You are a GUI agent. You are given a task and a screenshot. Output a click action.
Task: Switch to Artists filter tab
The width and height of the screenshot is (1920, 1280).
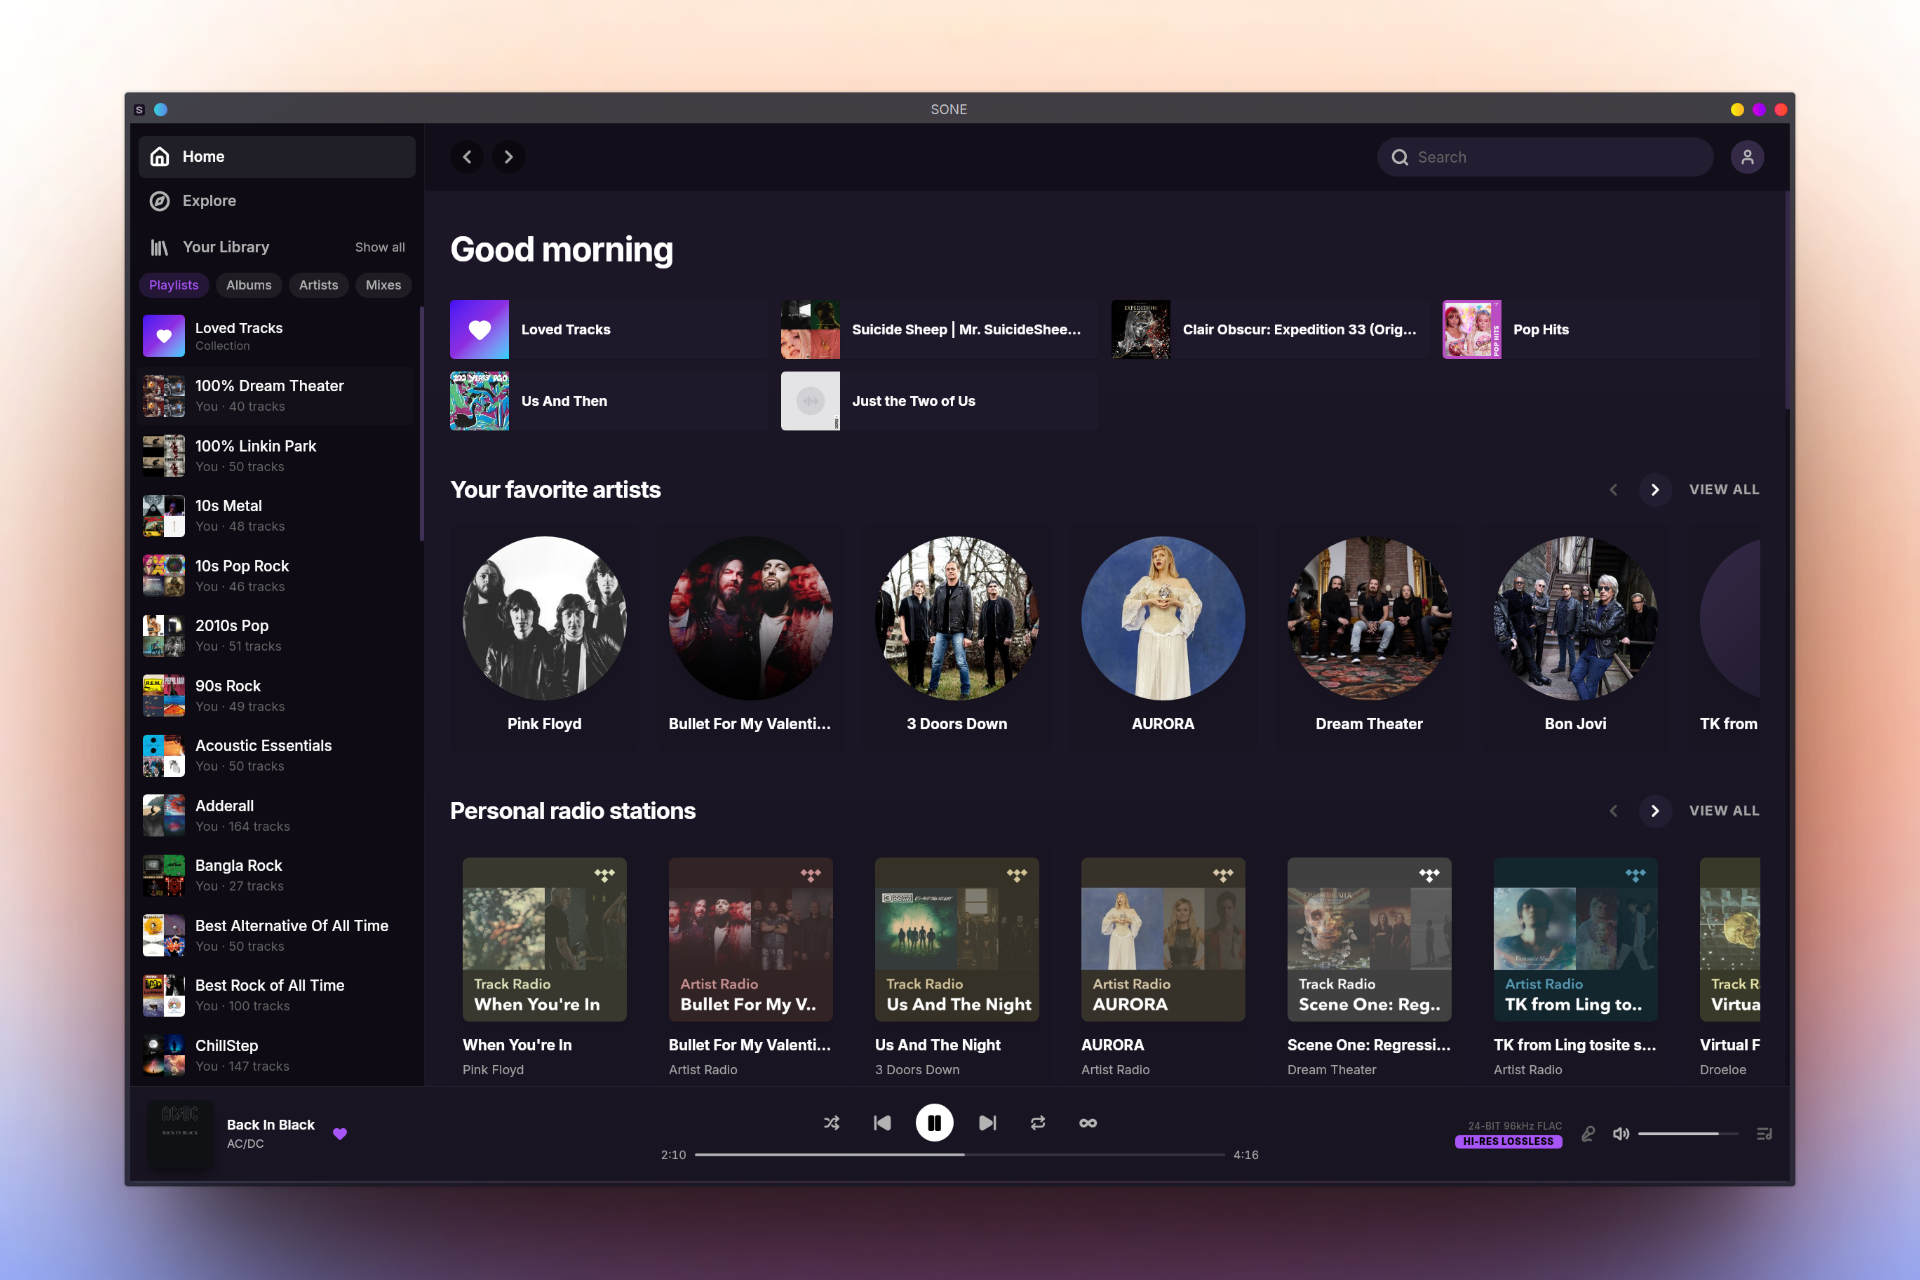(x=318, y=285)
